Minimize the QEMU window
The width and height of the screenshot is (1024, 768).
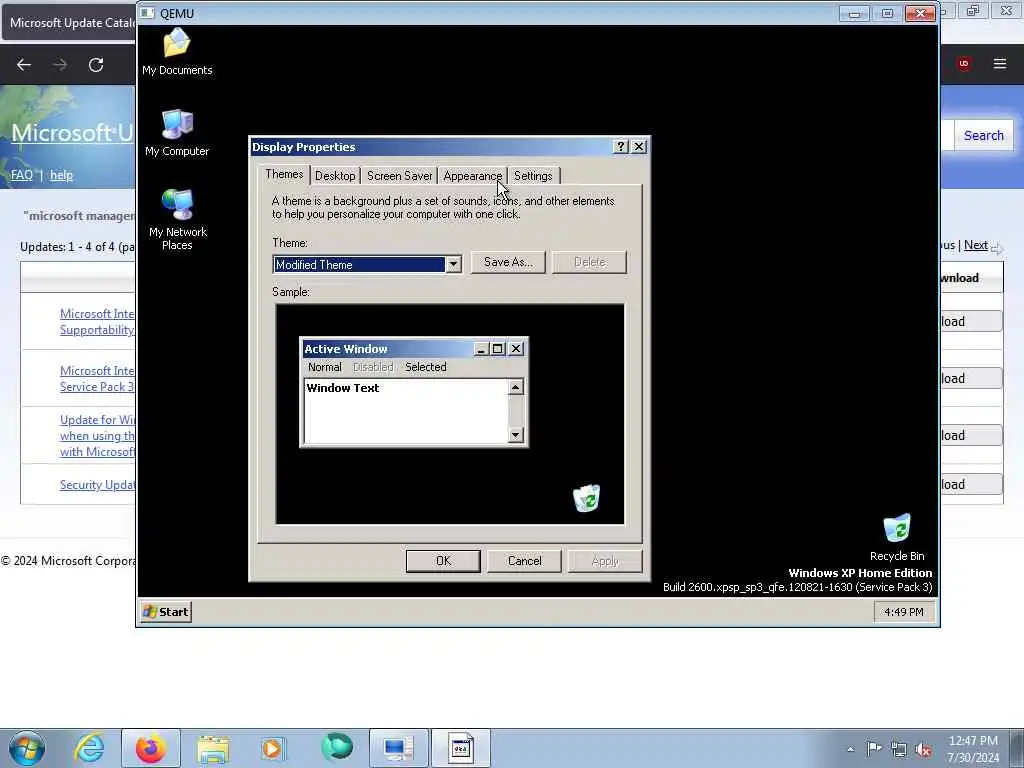click(x=854, y=14)
